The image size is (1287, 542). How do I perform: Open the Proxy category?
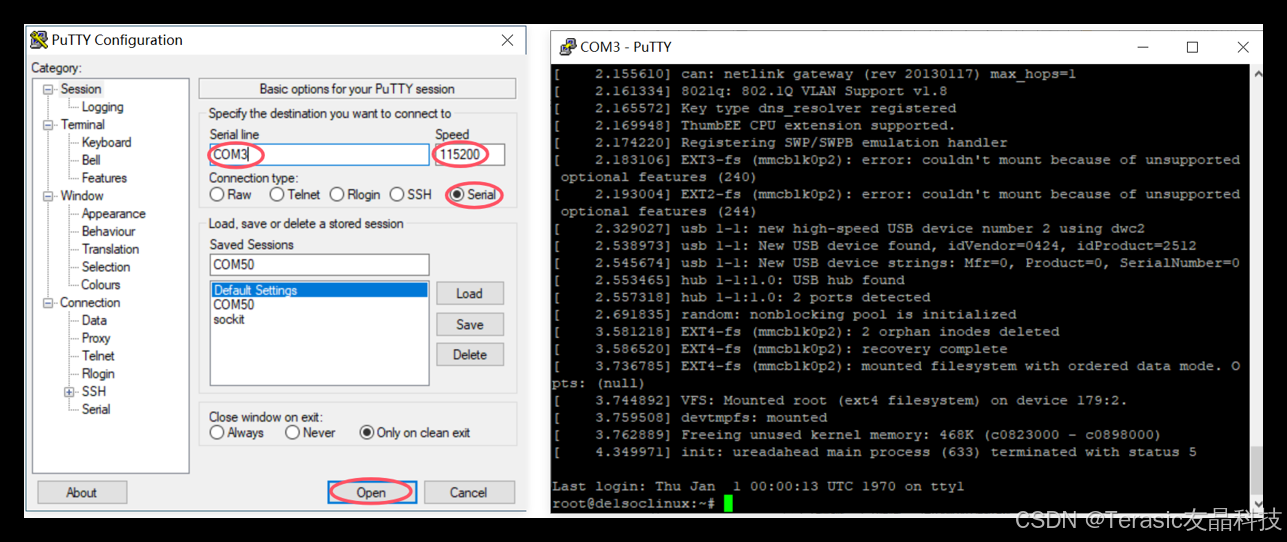[x=96, y=338]
